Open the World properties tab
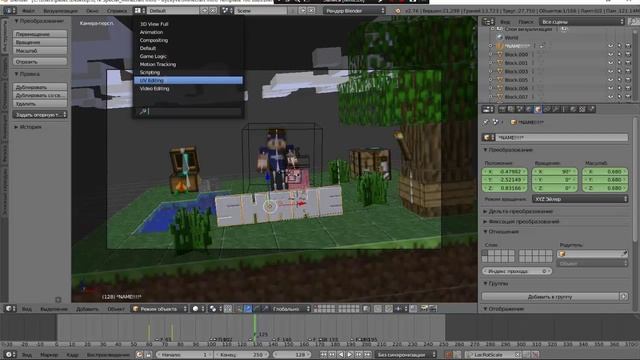 [x=529, y=109]
